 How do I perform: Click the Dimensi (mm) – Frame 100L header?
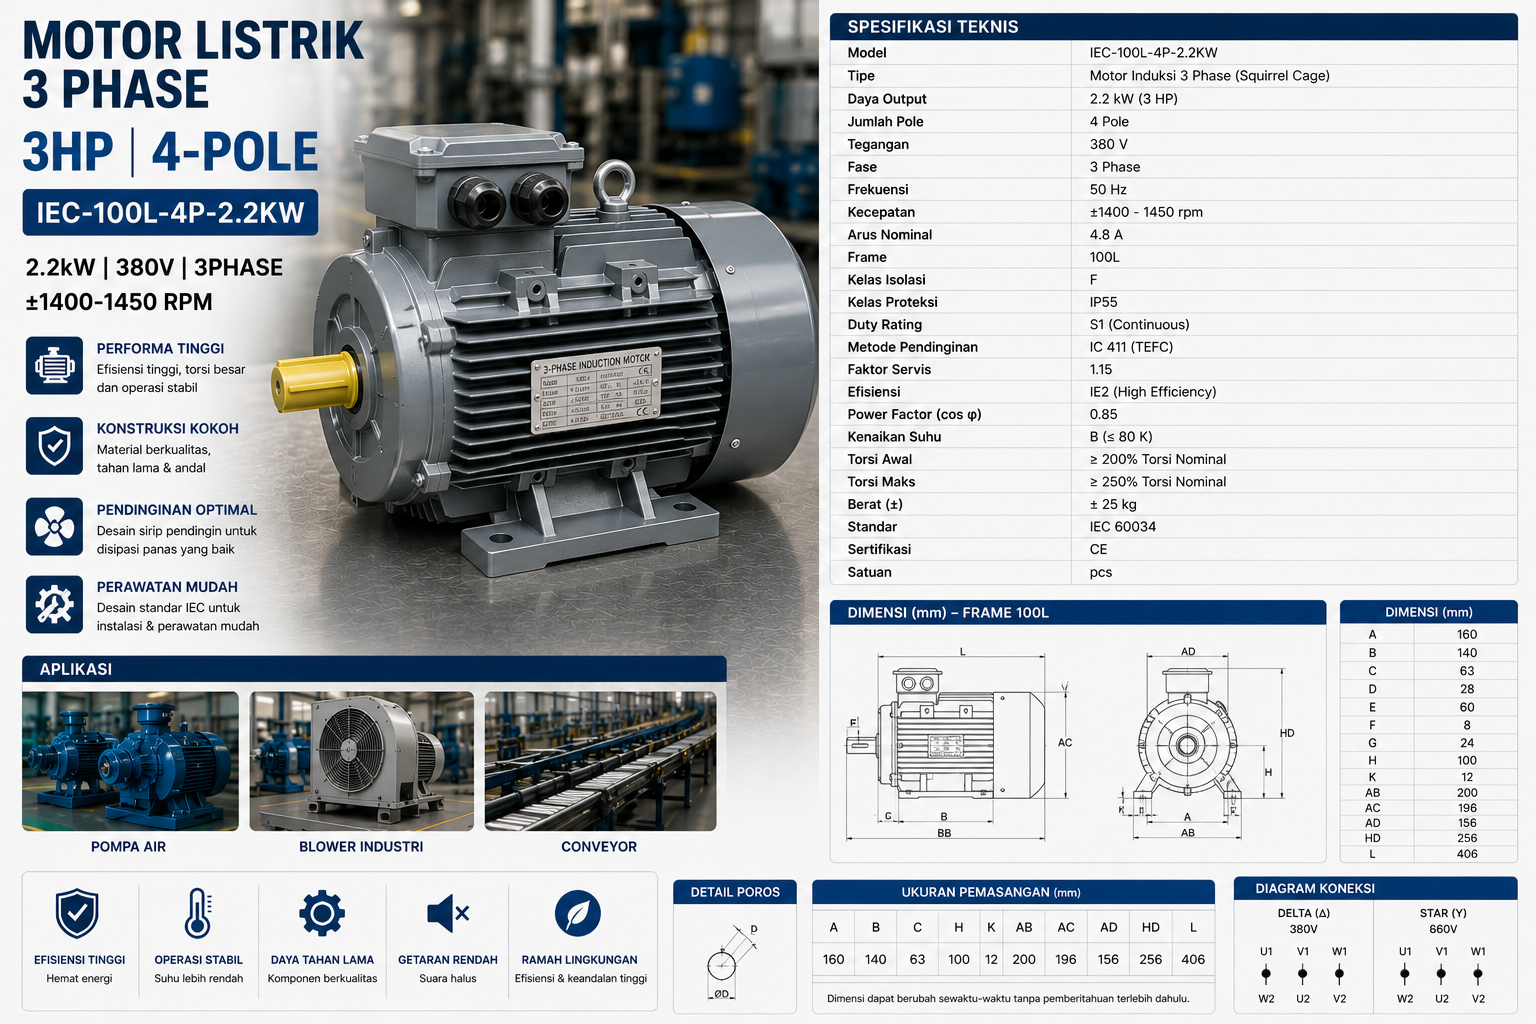1078,612
